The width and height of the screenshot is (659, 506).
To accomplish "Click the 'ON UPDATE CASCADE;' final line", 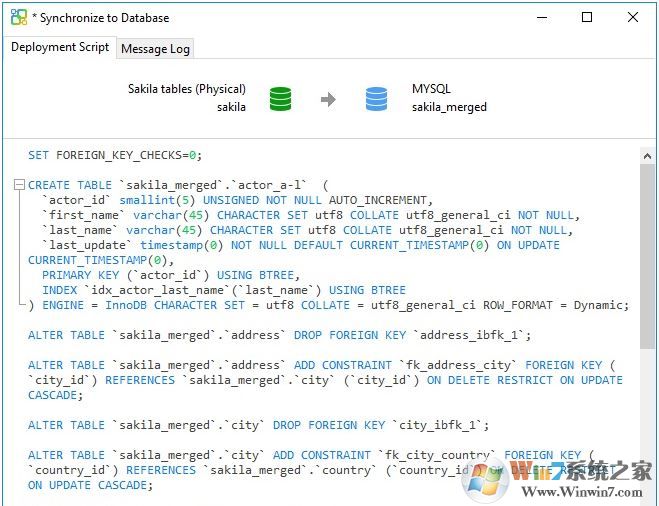I will pyautogui.click(x=90, y=485).
